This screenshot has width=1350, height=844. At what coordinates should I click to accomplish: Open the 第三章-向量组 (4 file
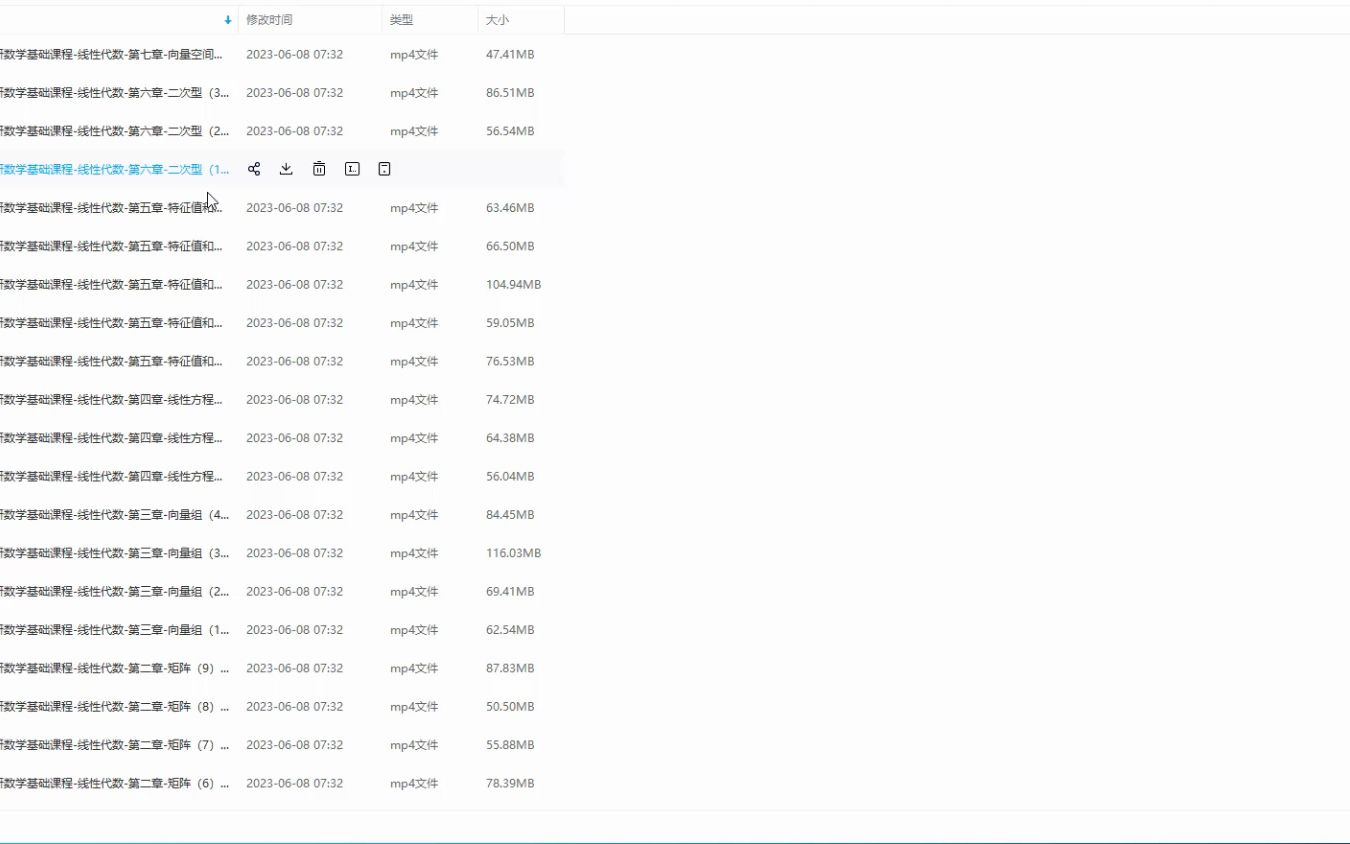point(115,515)
